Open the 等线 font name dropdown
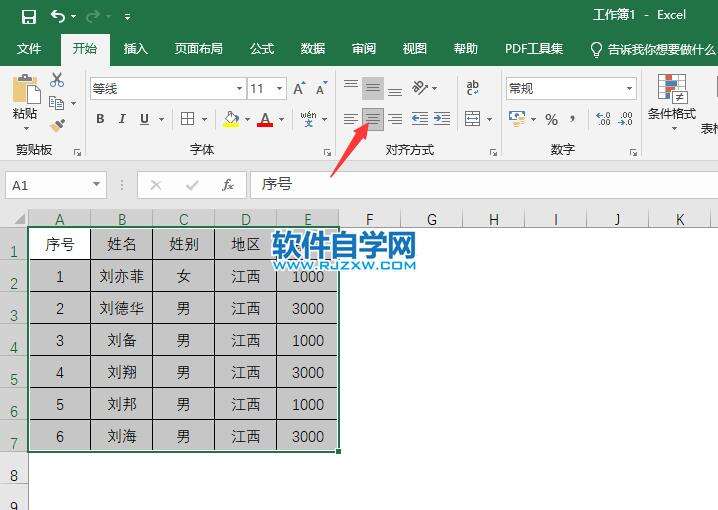 (x=239, y=88)
